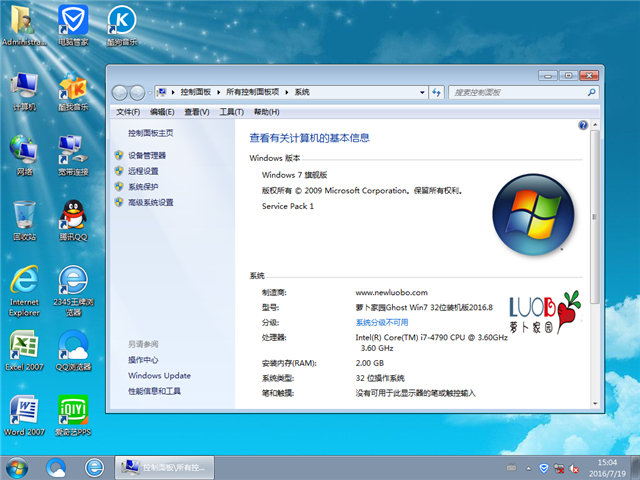Click the vertical scrollbar thumb
The width and height of the screenshot is (640, 480).
click(595, 216)
